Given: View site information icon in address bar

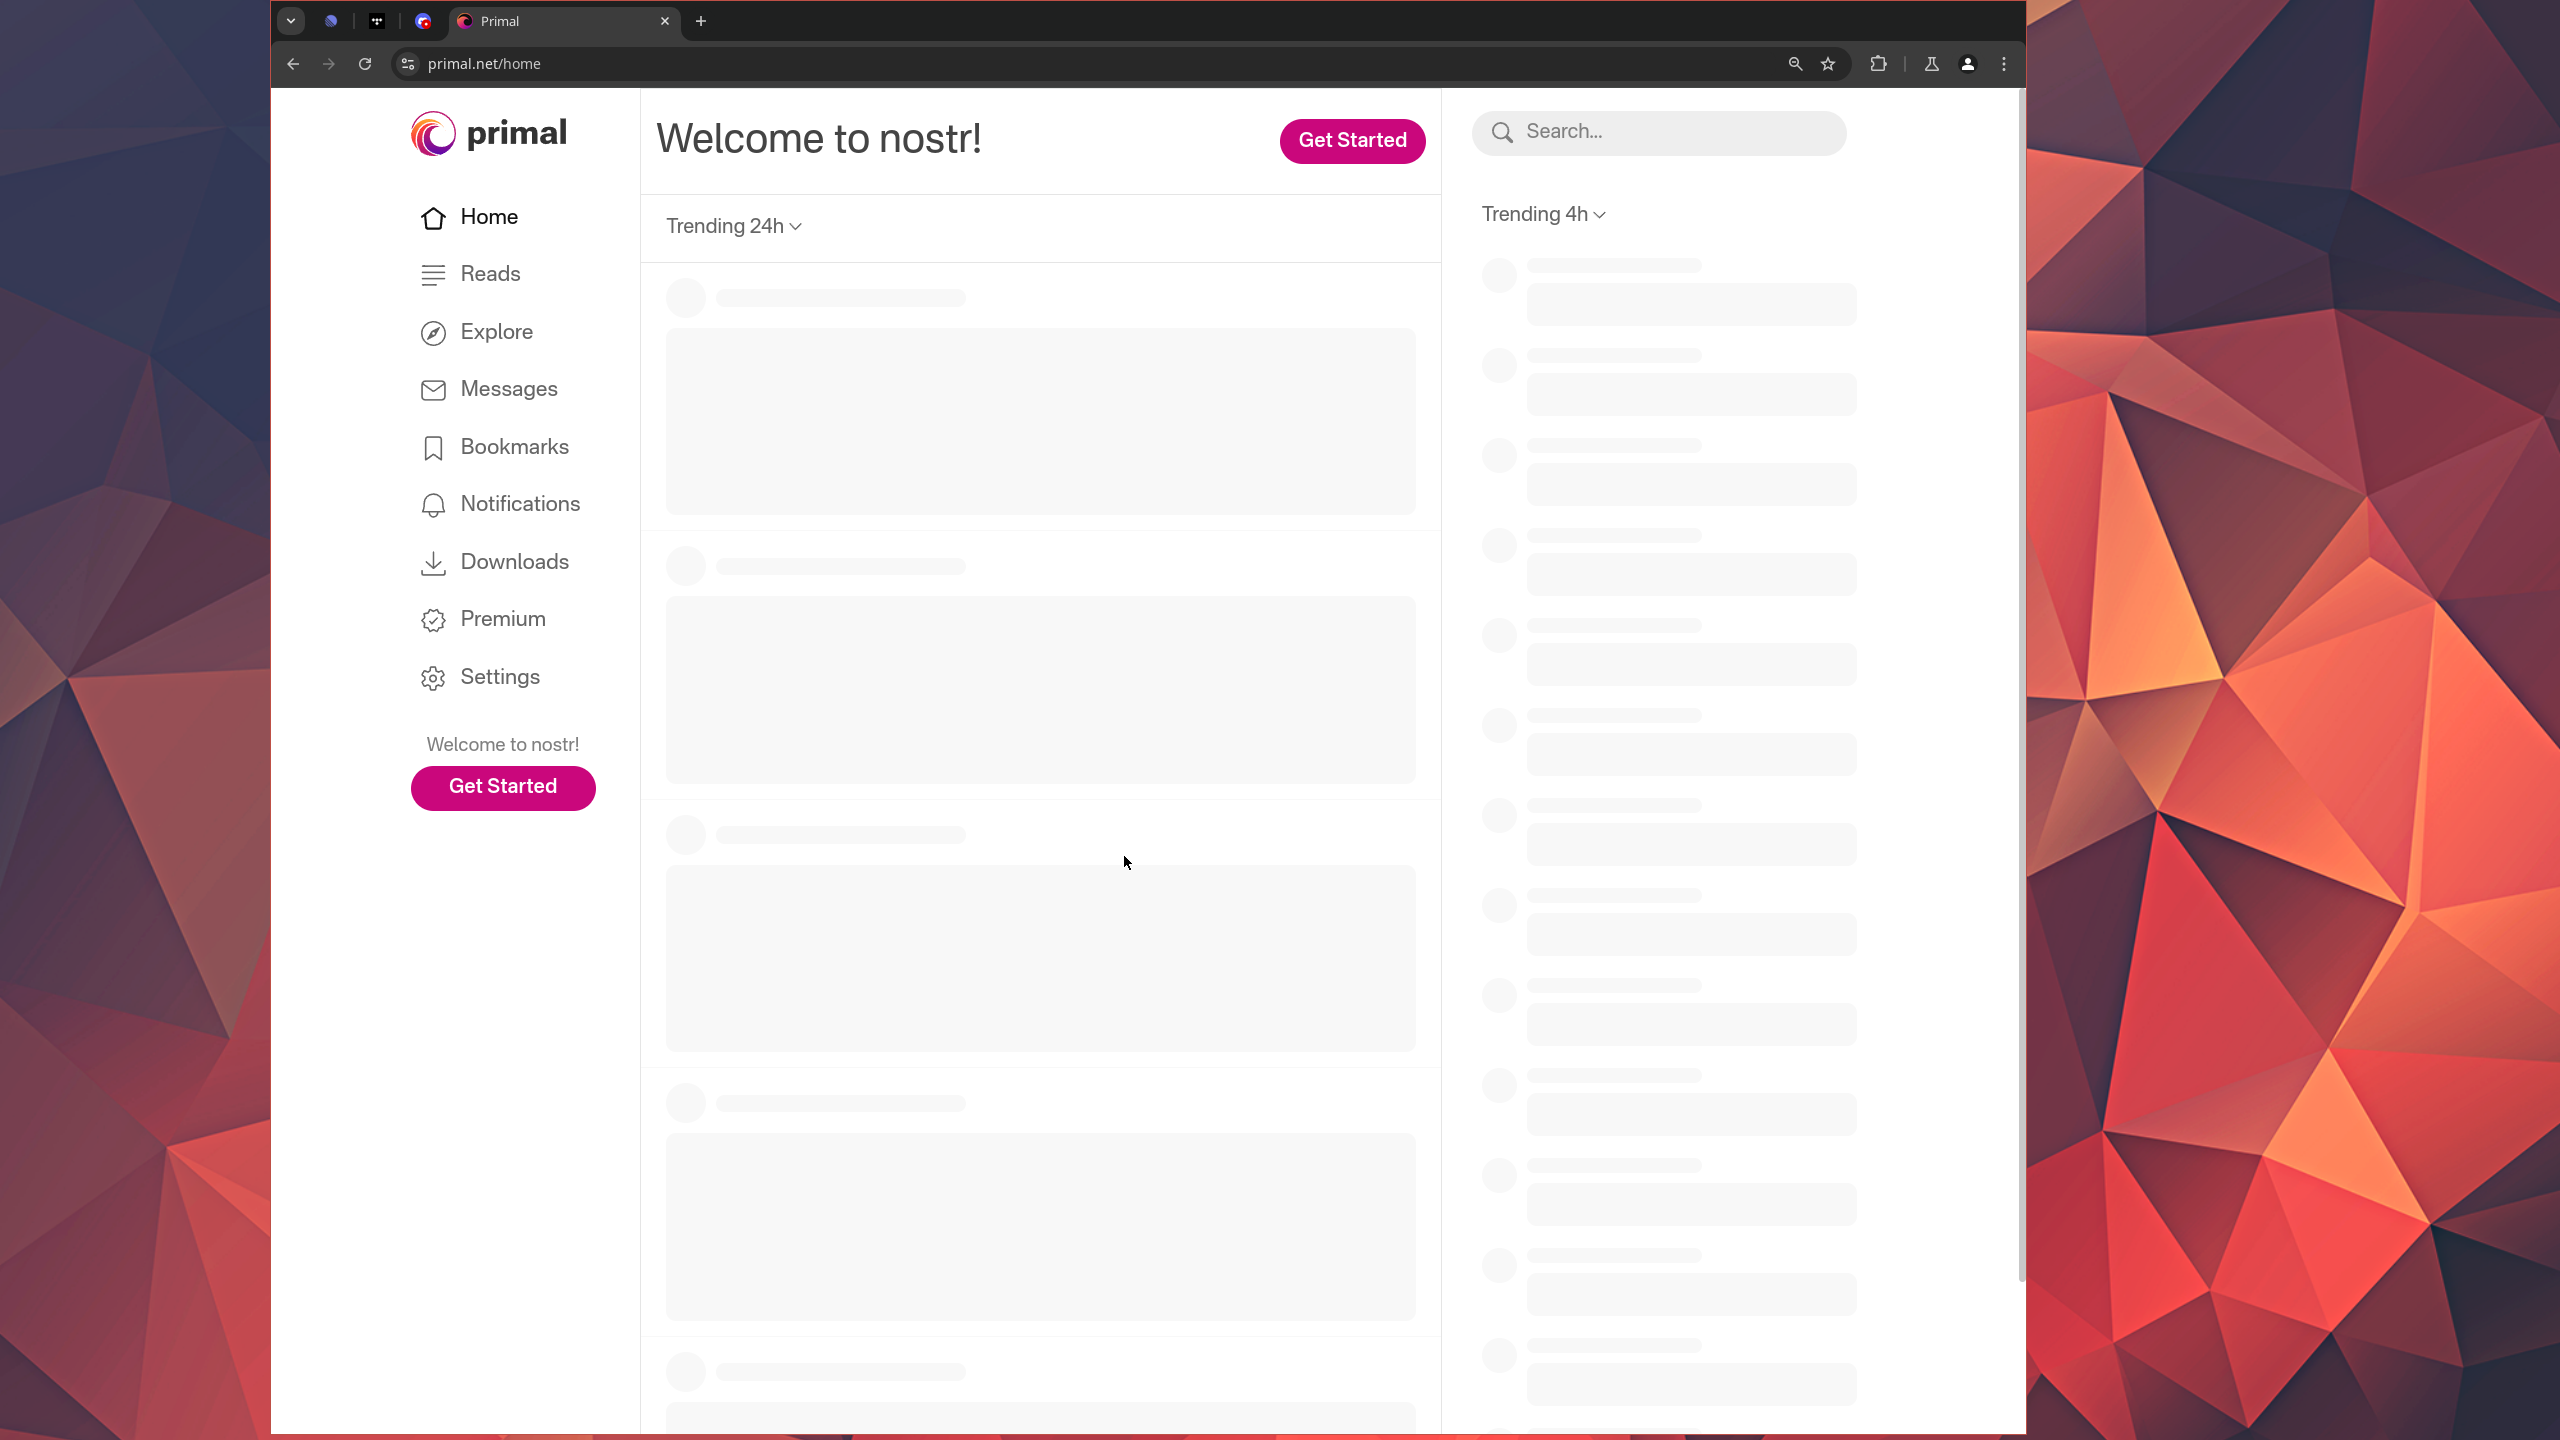Looking at the screenshot, I should (407, 64).
